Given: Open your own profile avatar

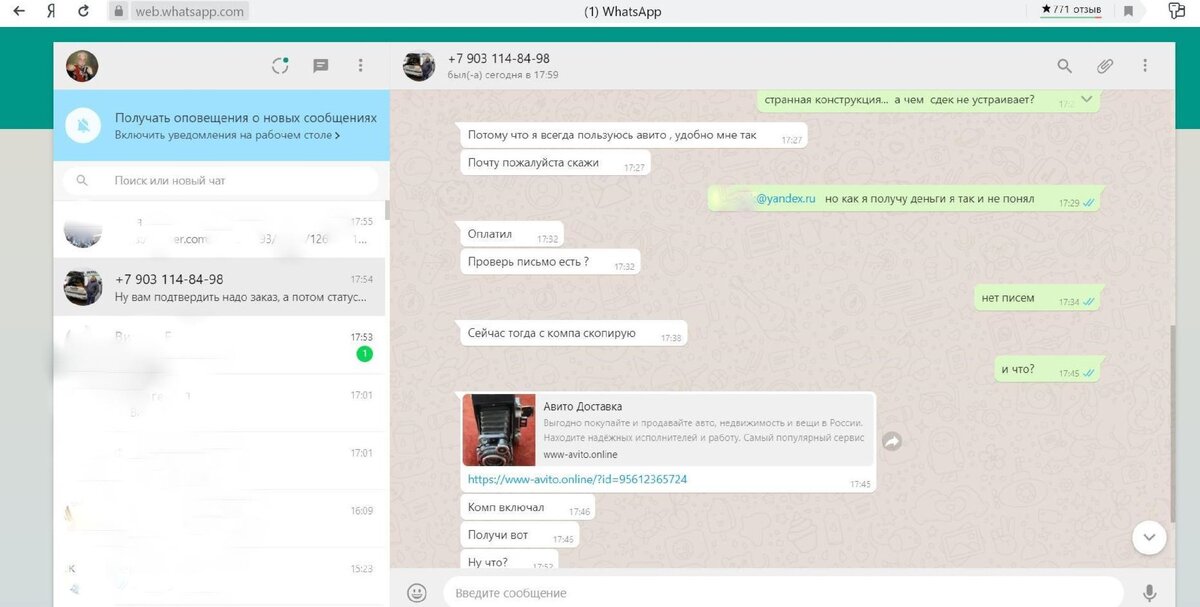Looking at the screenshot, I should click(x=82, y=66).
